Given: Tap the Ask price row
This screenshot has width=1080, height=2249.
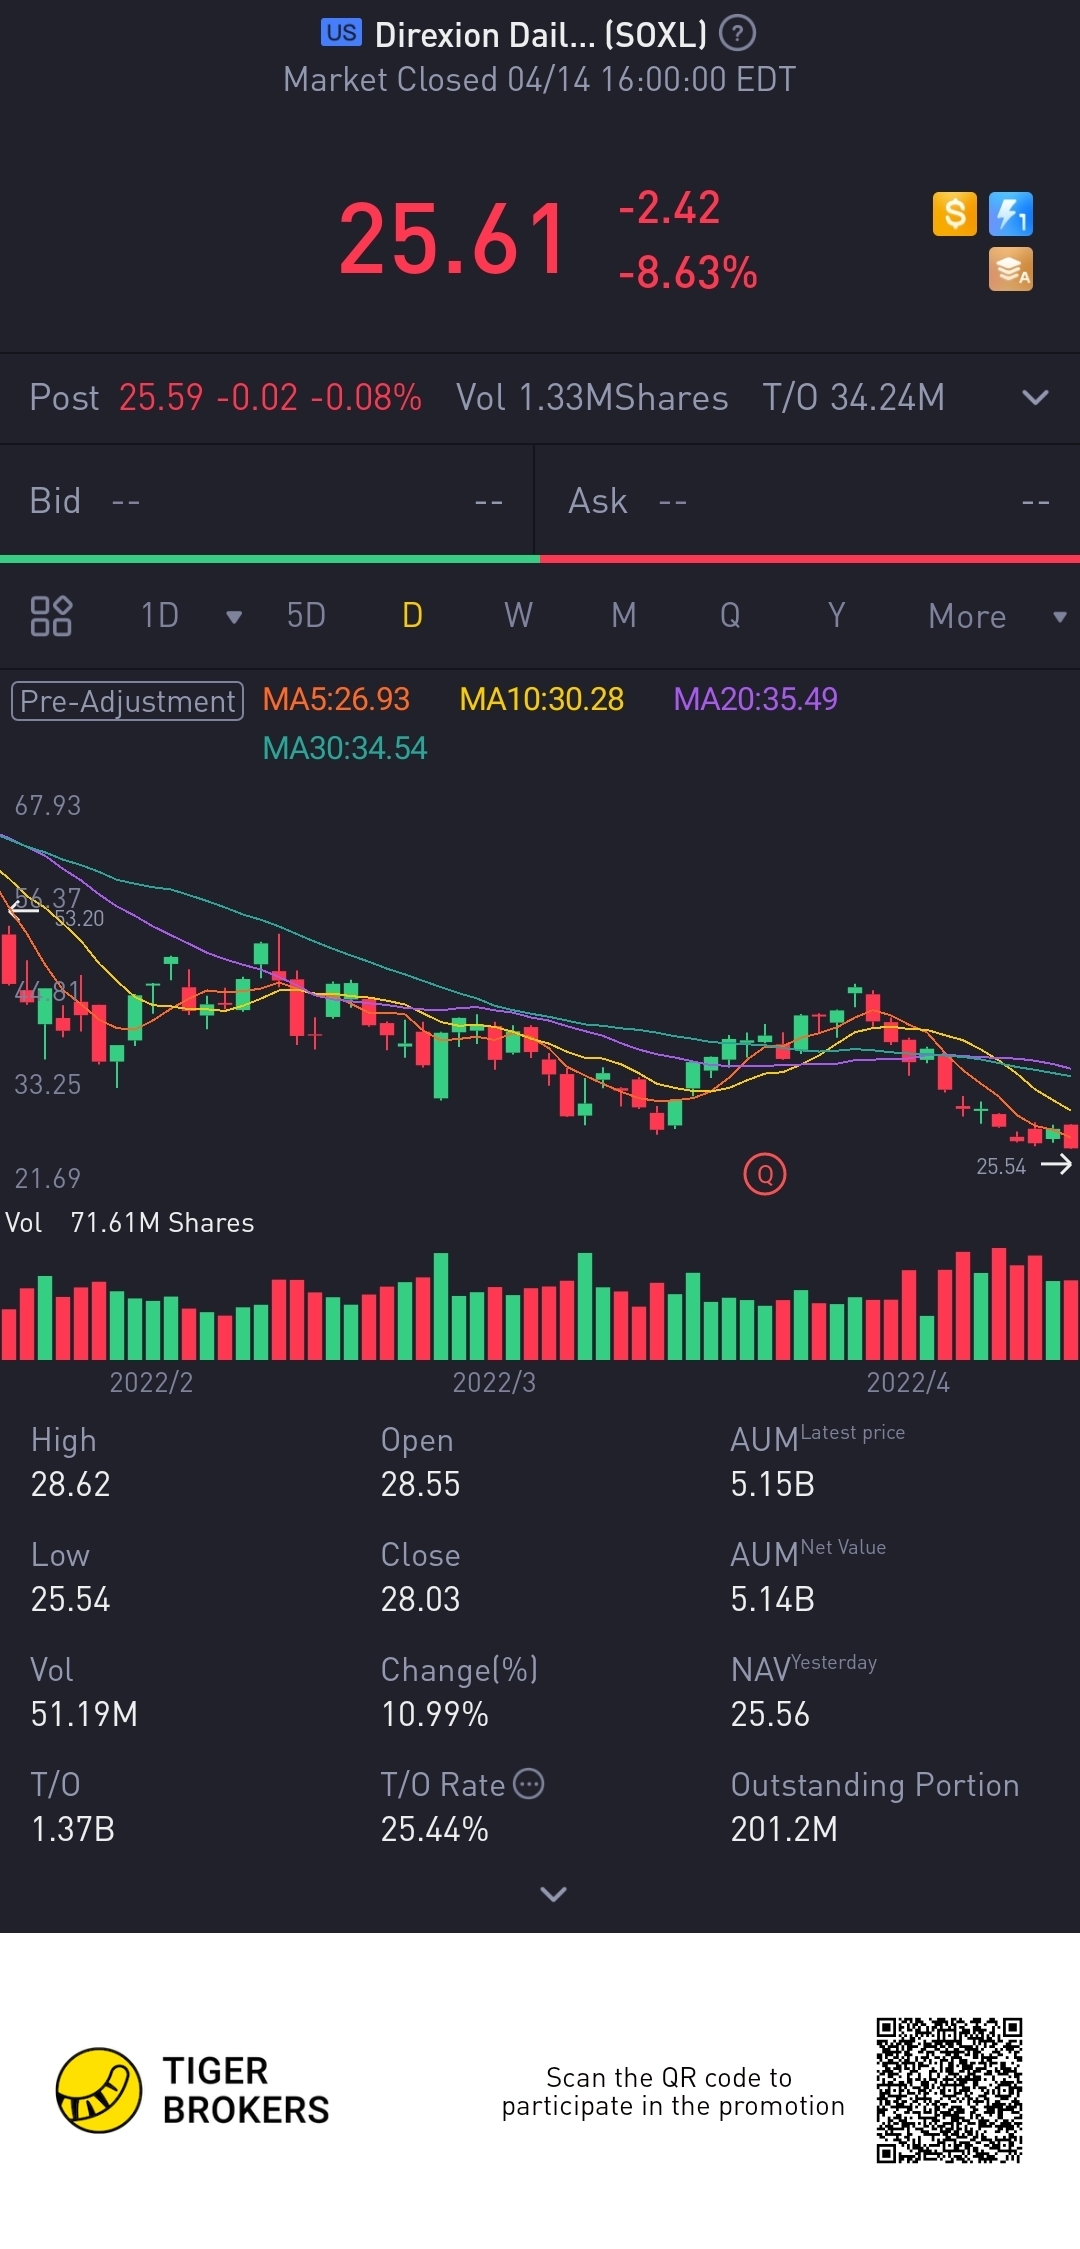Looking at the screenshot, I should pyautogui.click(x=808, y=501).
